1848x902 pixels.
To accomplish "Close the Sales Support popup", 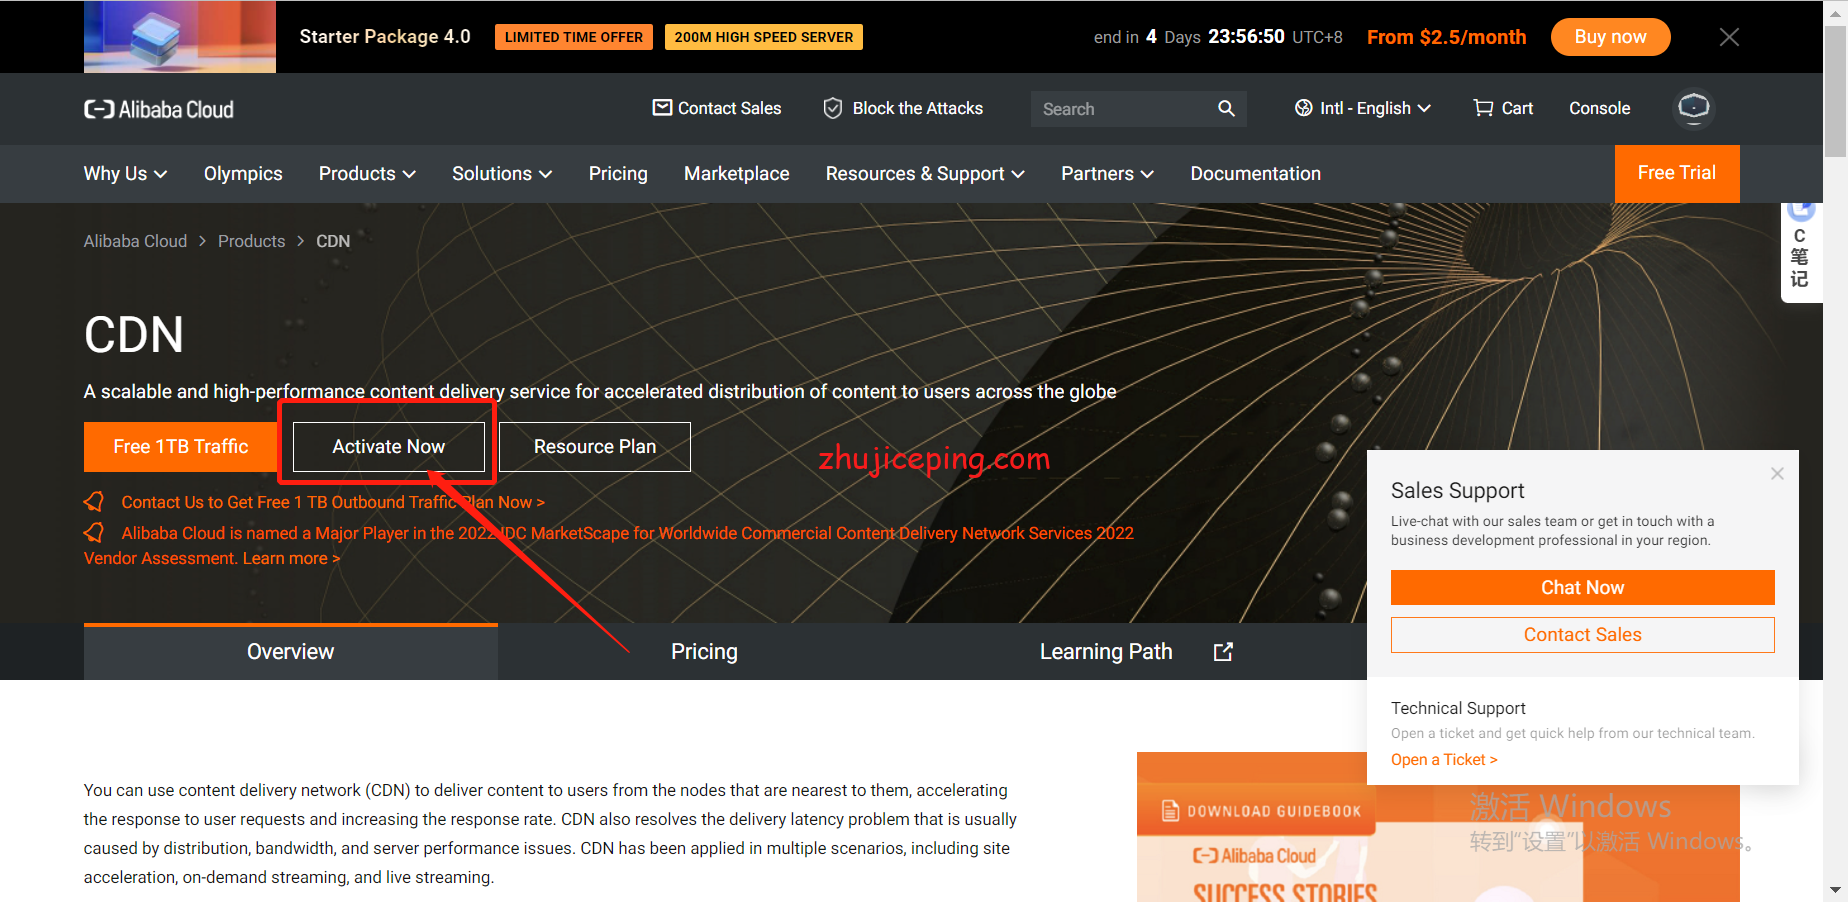I will pos(1777,473).
